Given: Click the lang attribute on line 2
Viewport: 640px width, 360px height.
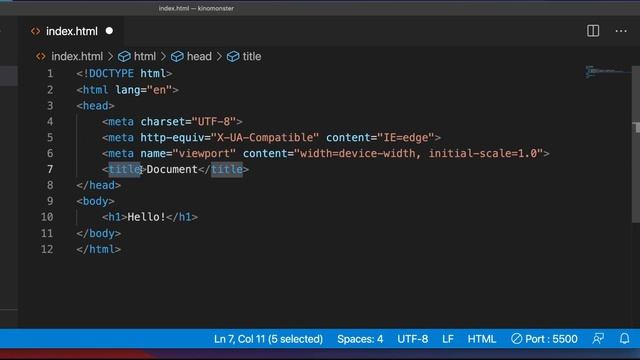Looking at the screenshot, I should coord(128,90).
